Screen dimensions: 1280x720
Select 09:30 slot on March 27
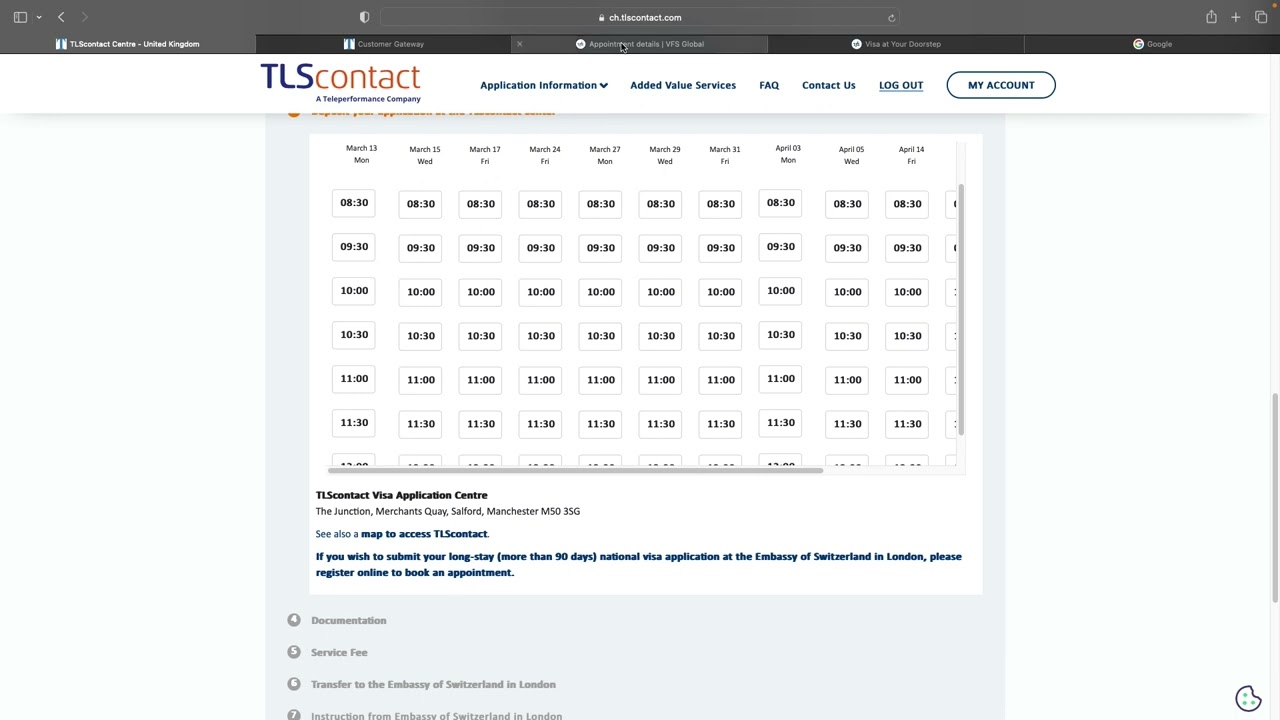[x=601, y=248]
